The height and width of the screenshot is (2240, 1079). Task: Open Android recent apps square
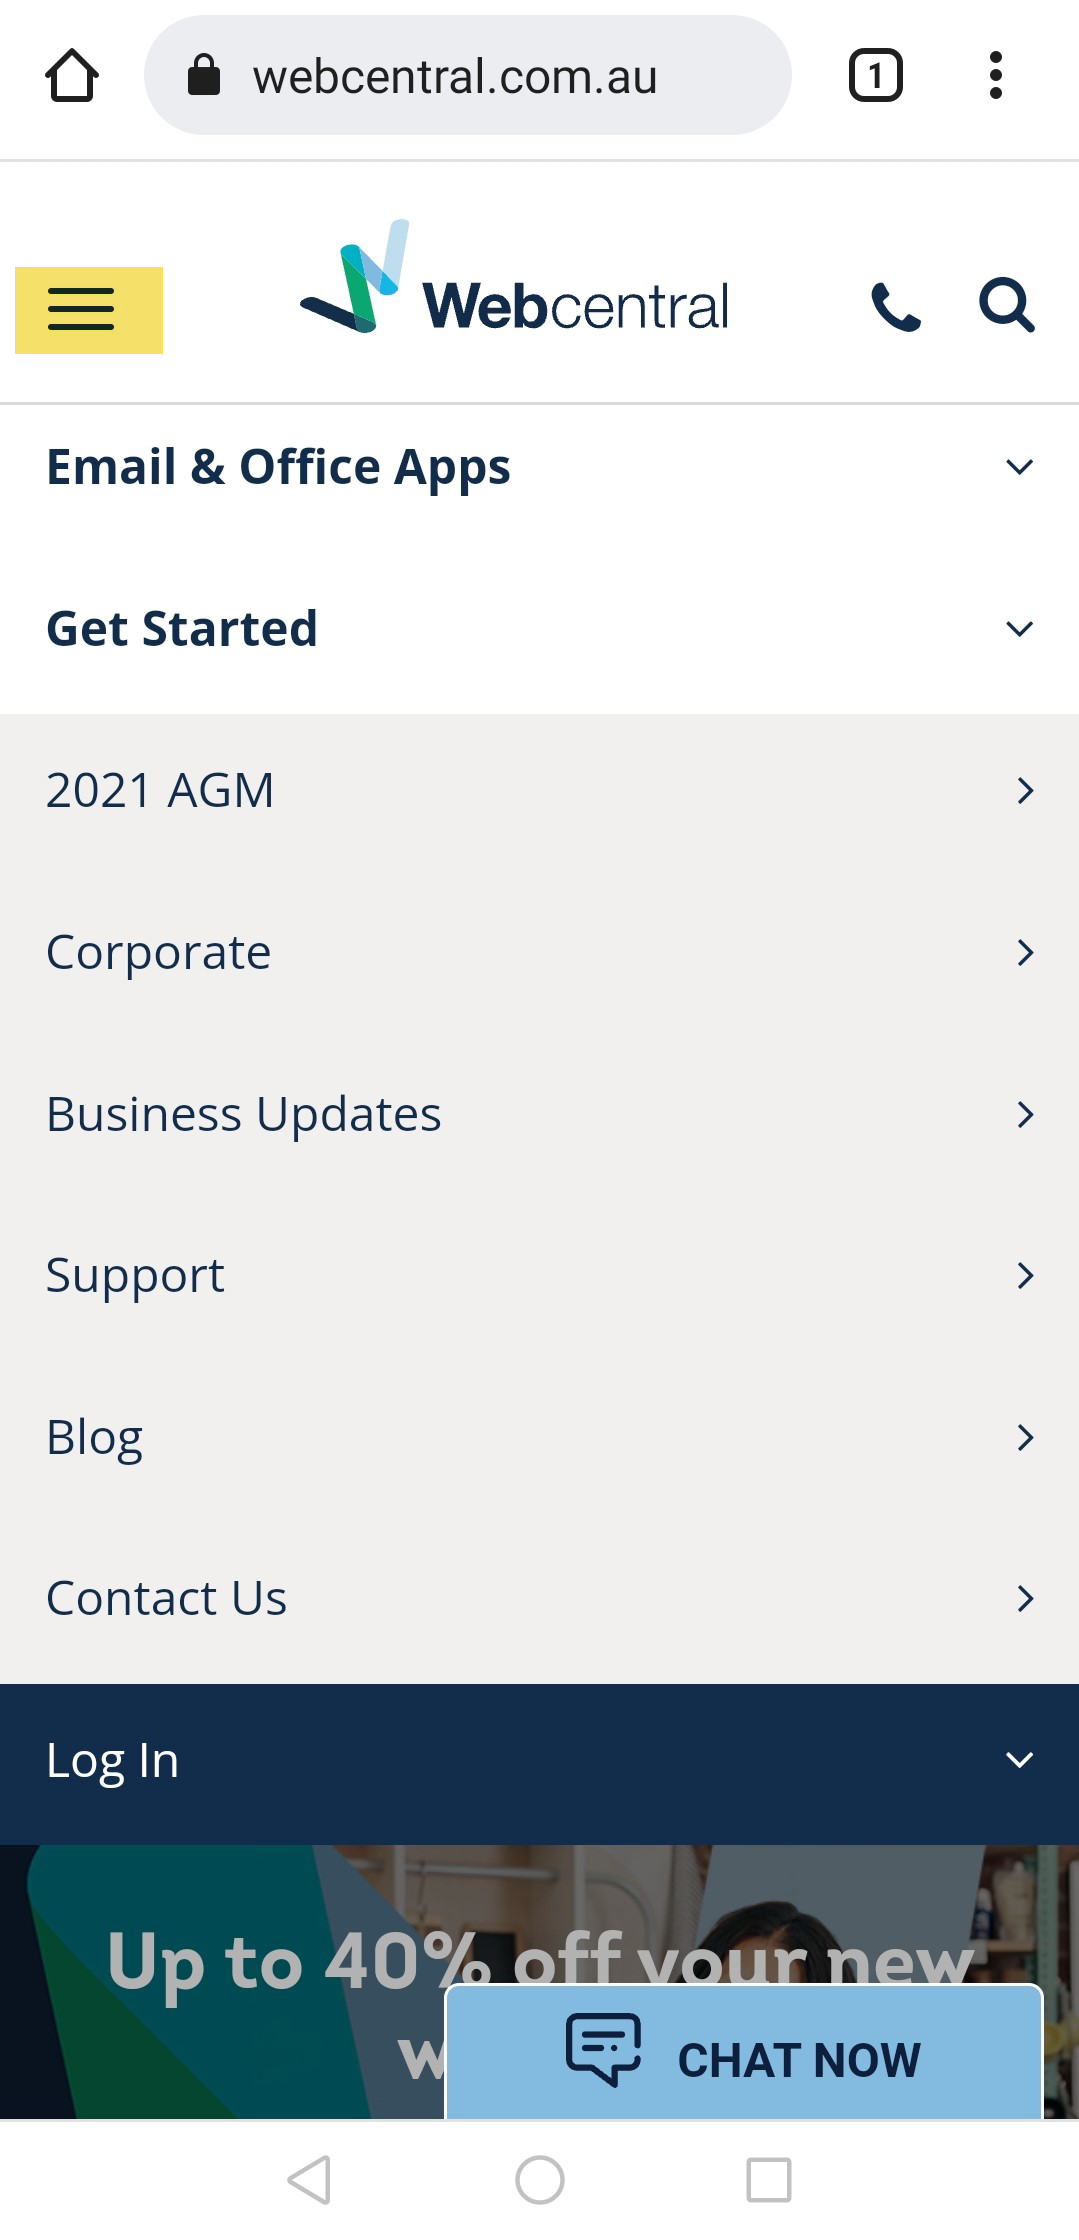769,2179
